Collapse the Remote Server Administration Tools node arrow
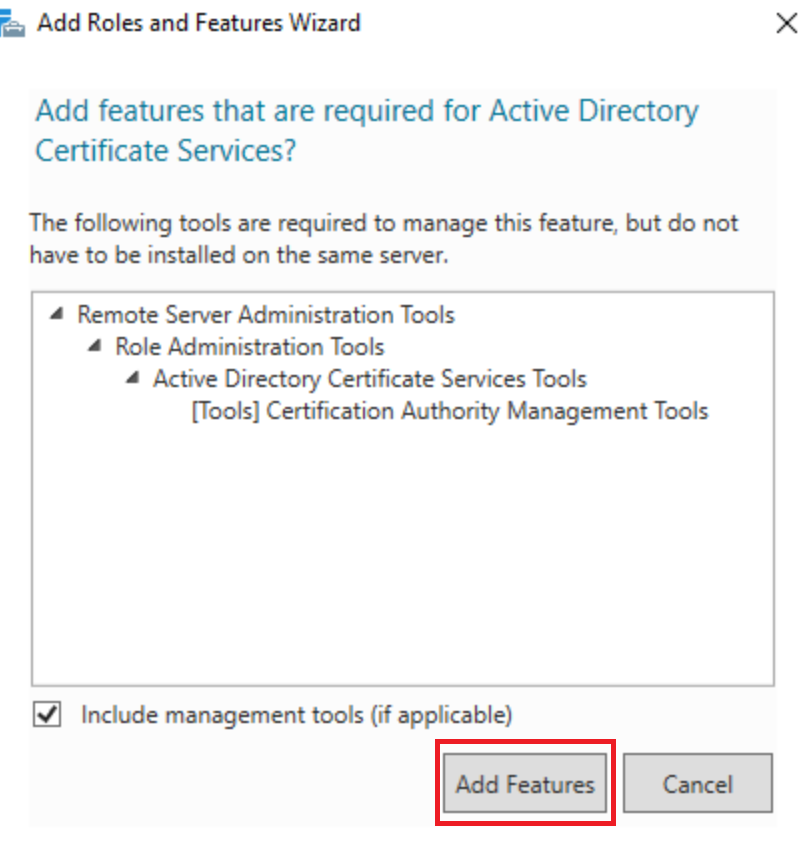This screenshot has width=811, height=845. click(57, 314)
